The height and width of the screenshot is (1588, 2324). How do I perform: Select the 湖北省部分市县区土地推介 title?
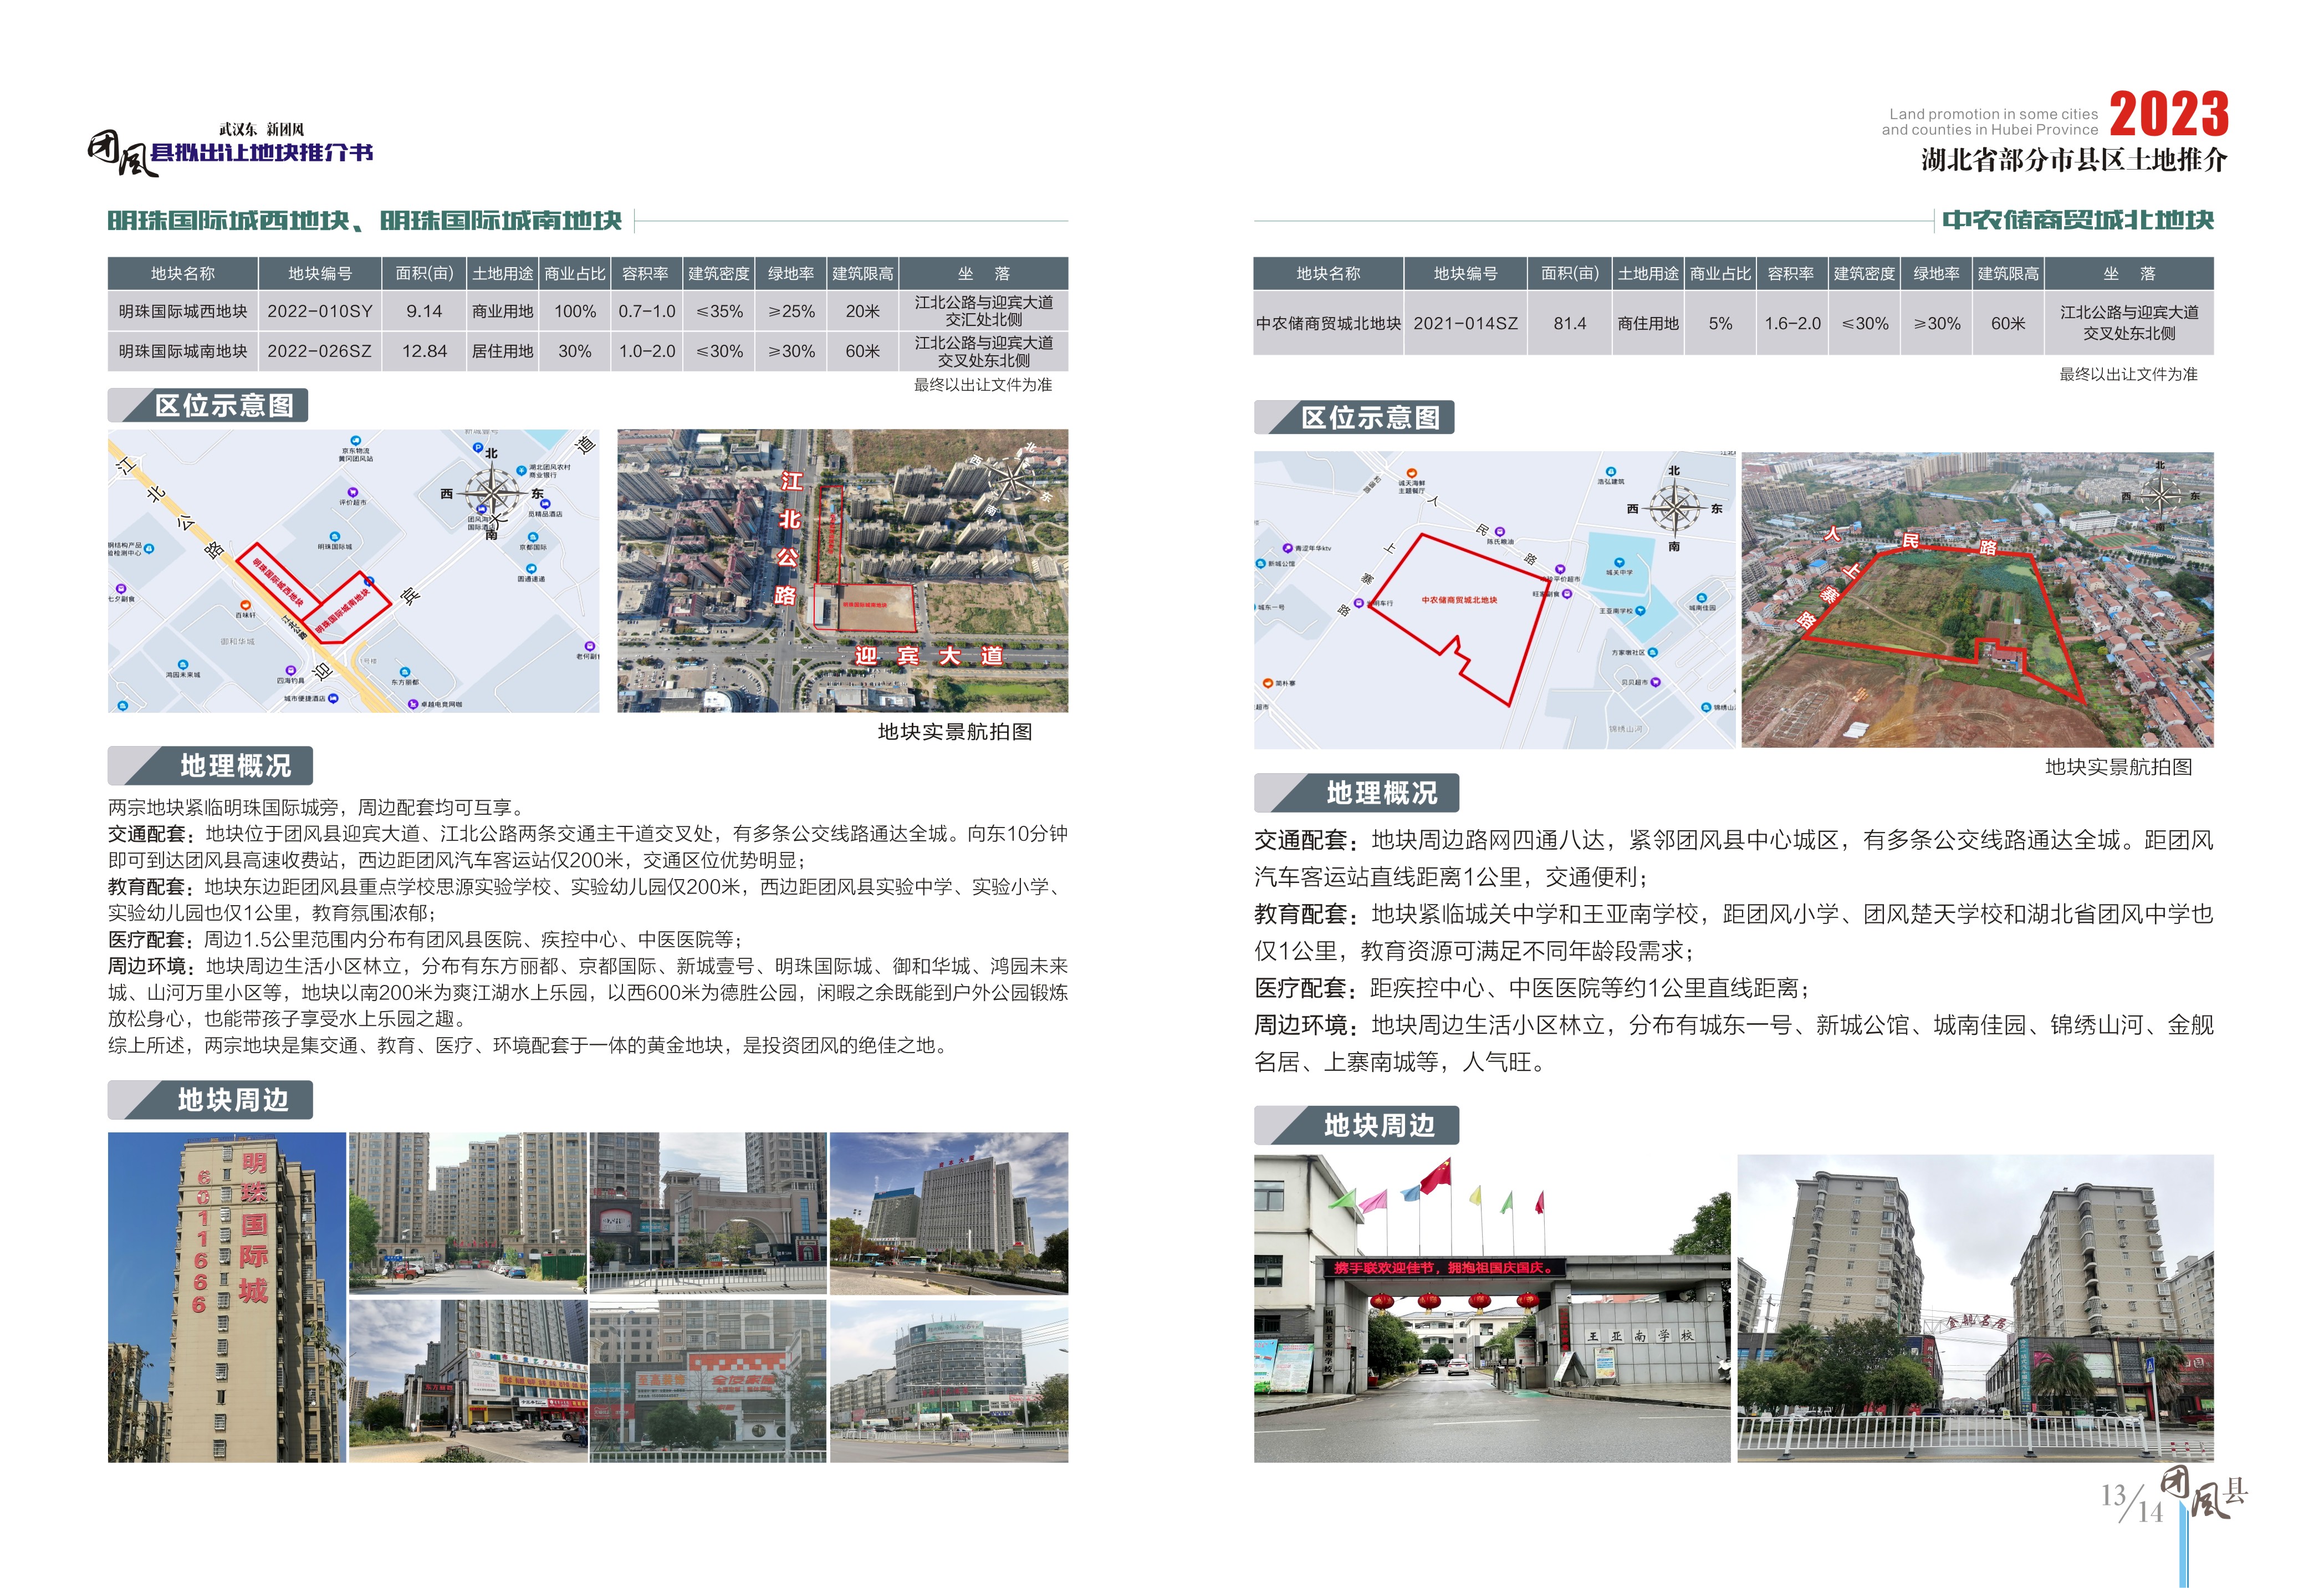pyautogui.click(x=2074, y=159)
